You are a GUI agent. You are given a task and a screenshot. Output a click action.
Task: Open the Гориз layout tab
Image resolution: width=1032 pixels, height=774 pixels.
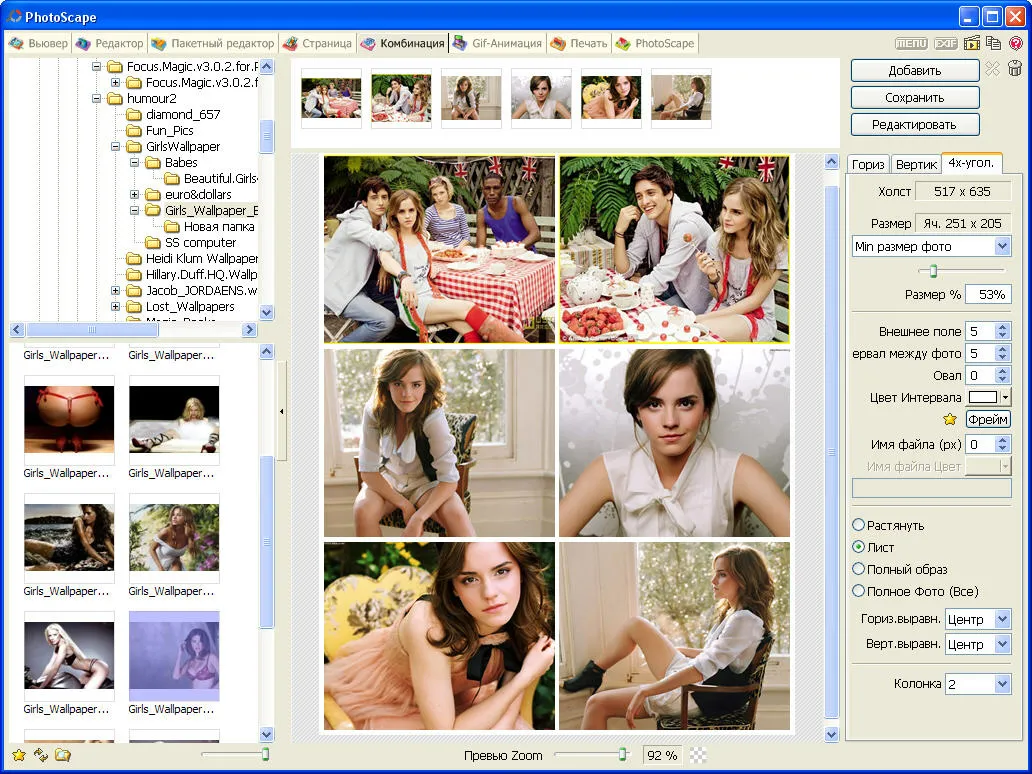click(868, 164)
